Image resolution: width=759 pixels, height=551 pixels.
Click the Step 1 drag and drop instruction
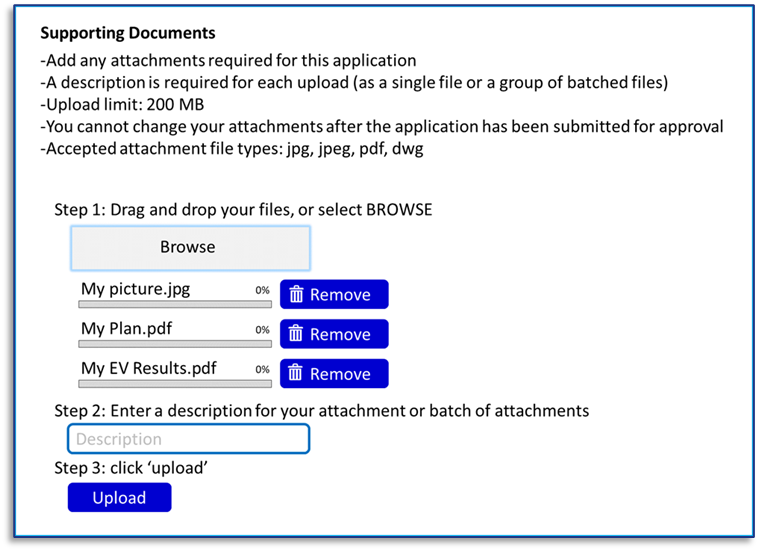(243, 210)
